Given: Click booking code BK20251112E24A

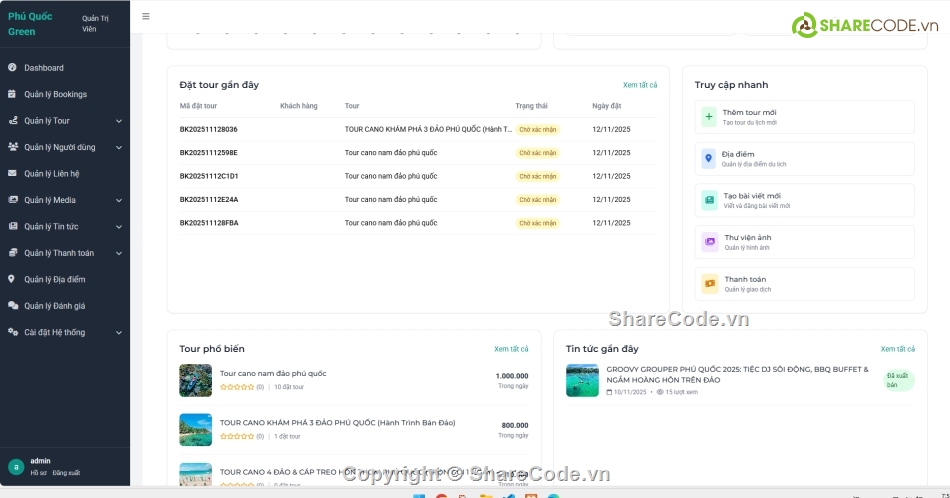Looking at the screenshot, I should pos(209,199).
